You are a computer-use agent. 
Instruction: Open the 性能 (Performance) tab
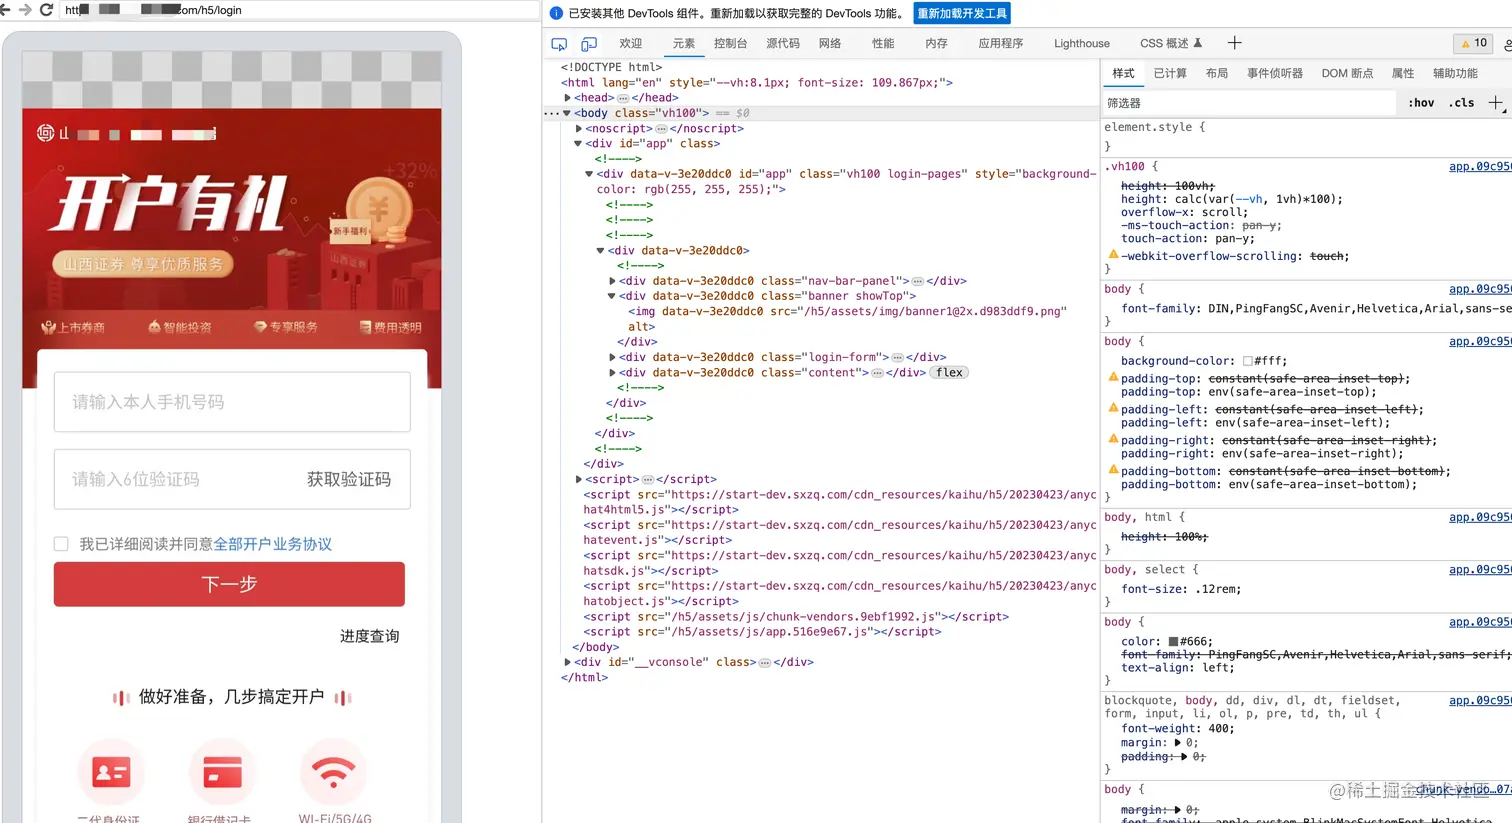coord(883,43)
